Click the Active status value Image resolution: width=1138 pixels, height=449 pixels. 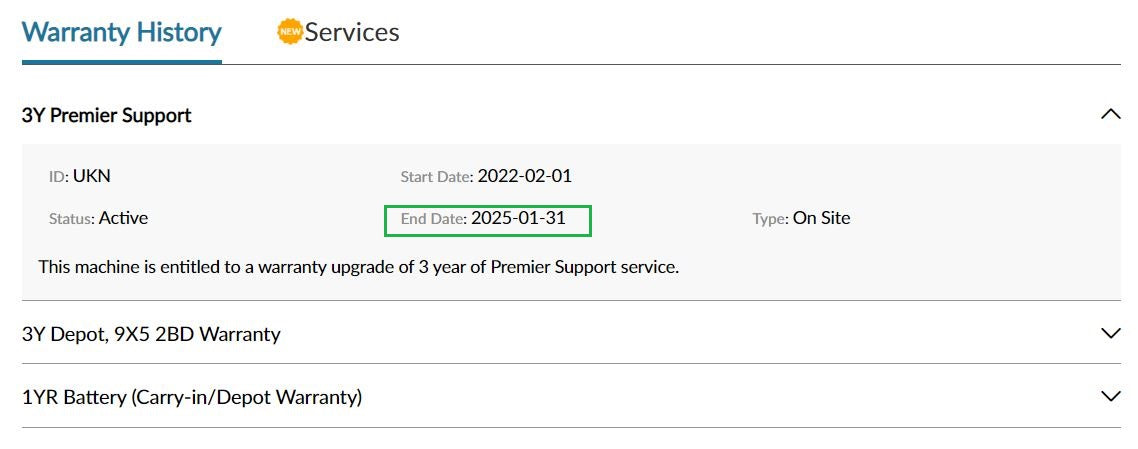click(x=123, y=218)
